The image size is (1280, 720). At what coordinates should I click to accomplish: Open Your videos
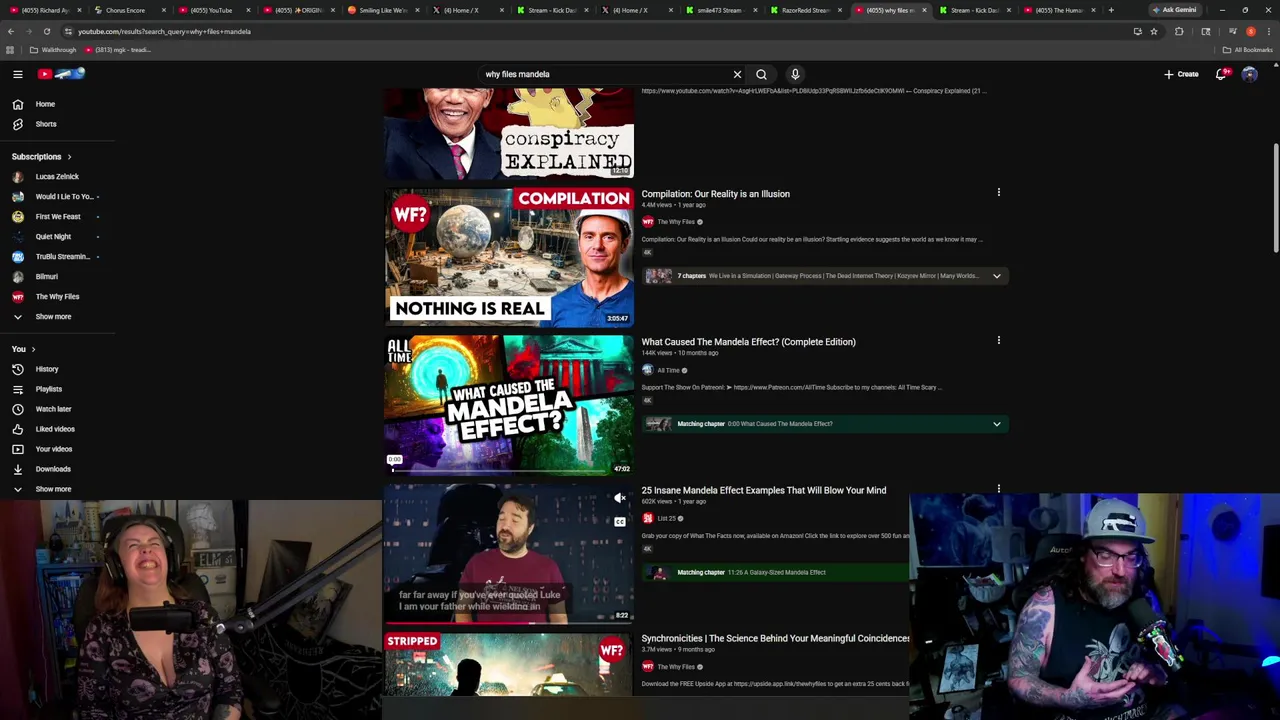[x=54, y=449]
